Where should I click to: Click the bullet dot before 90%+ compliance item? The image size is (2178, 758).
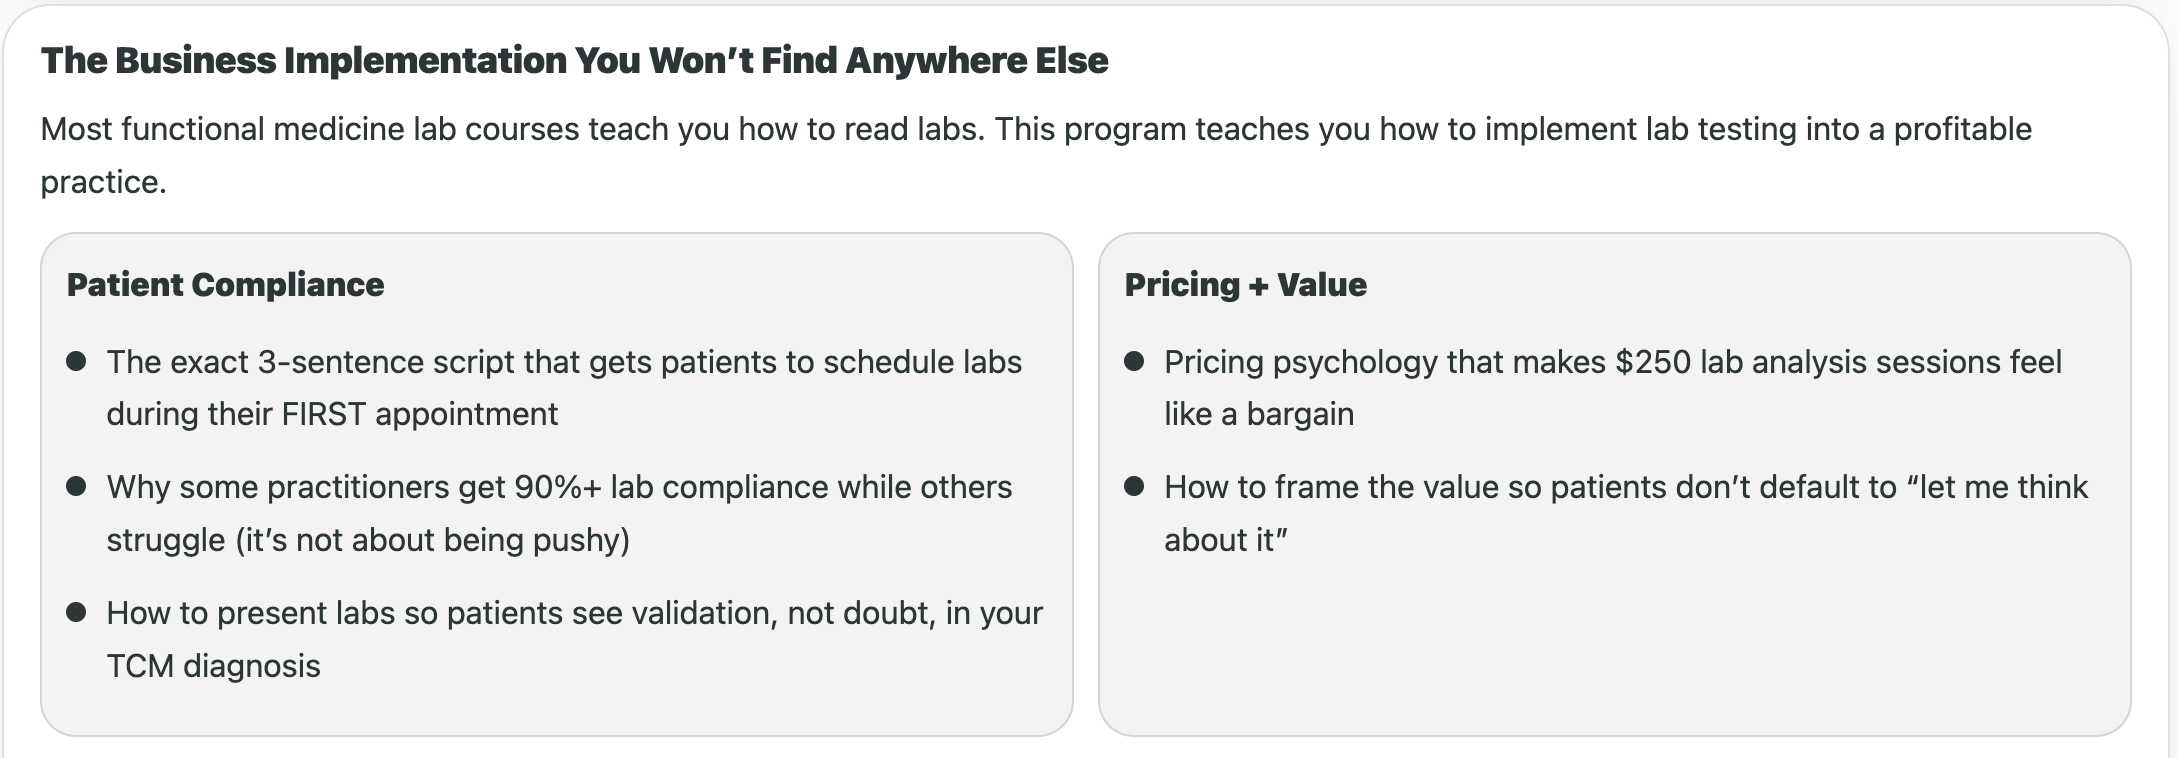pyautogui.click(x=76, y=486)
